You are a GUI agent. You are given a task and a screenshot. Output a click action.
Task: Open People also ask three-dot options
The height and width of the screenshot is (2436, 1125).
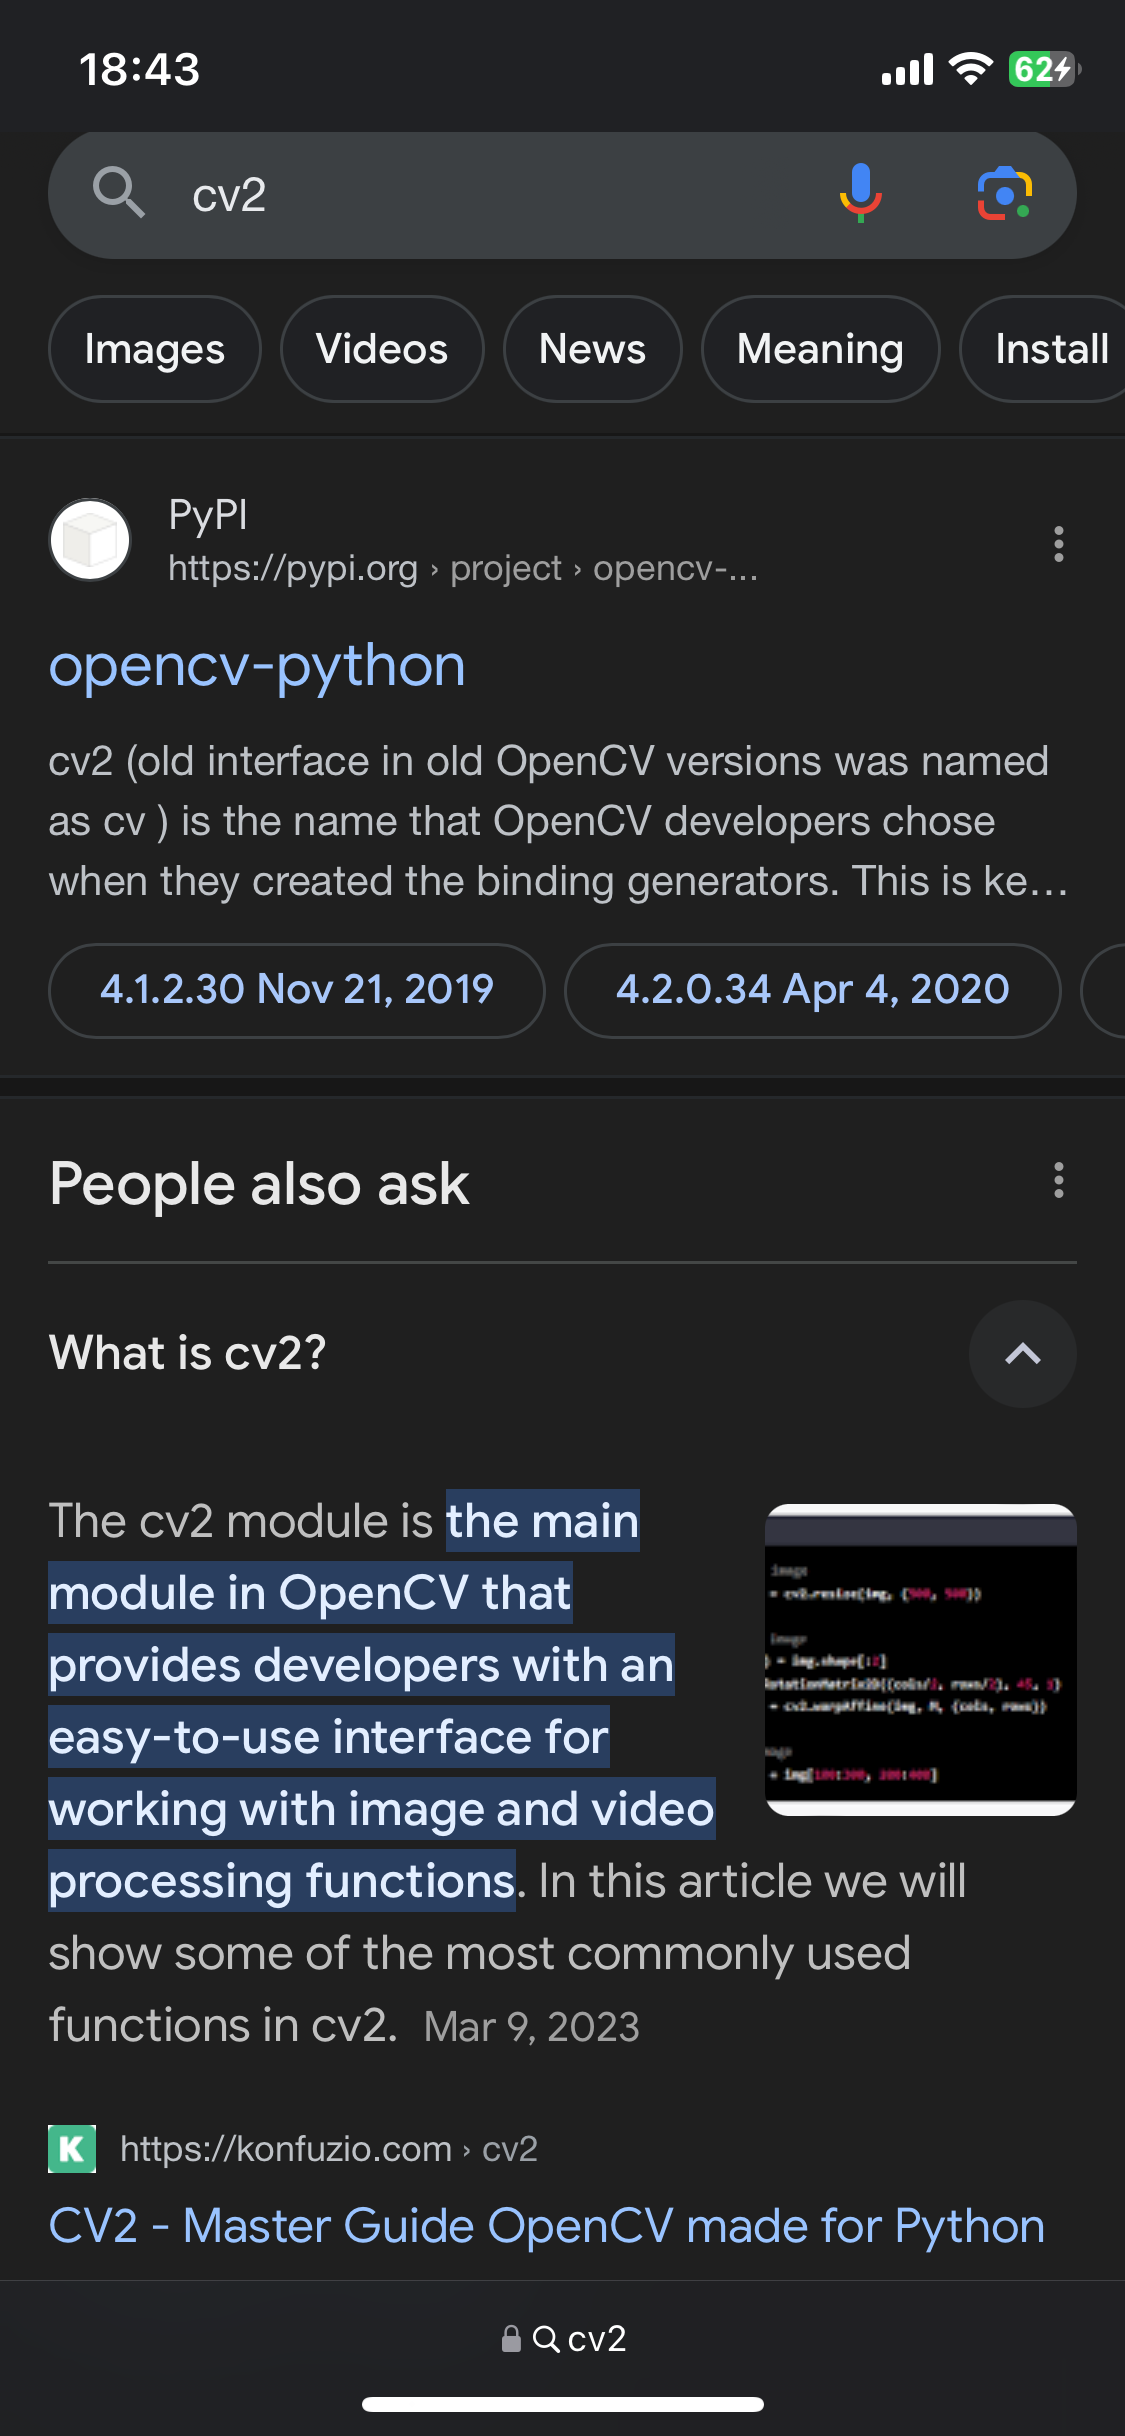click(1058, 1180)
